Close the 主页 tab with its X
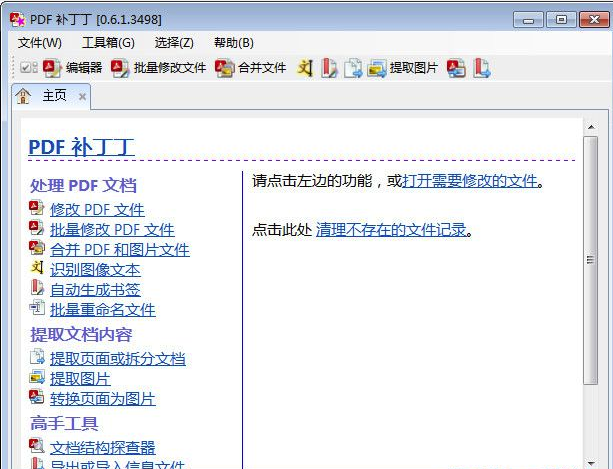The height and width of the screenshot is (469, 613). click(82, 97)
